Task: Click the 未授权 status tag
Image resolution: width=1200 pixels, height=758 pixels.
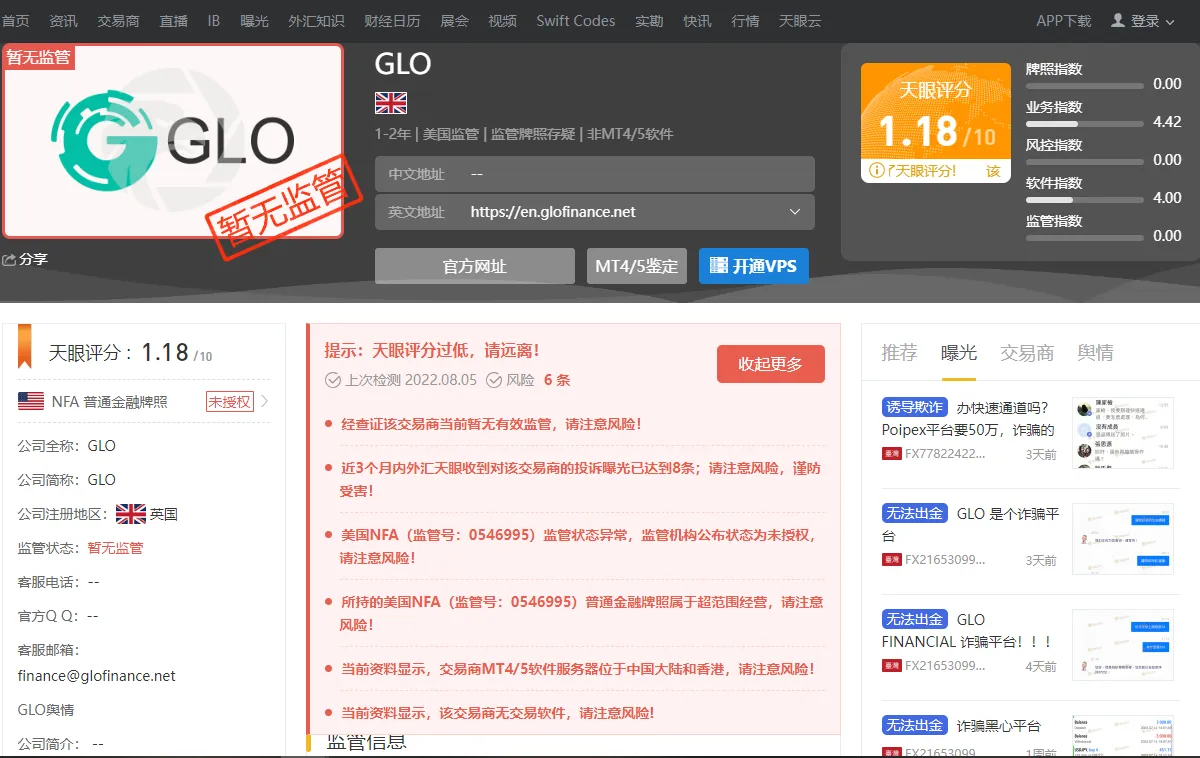Action: click(230, 402)
